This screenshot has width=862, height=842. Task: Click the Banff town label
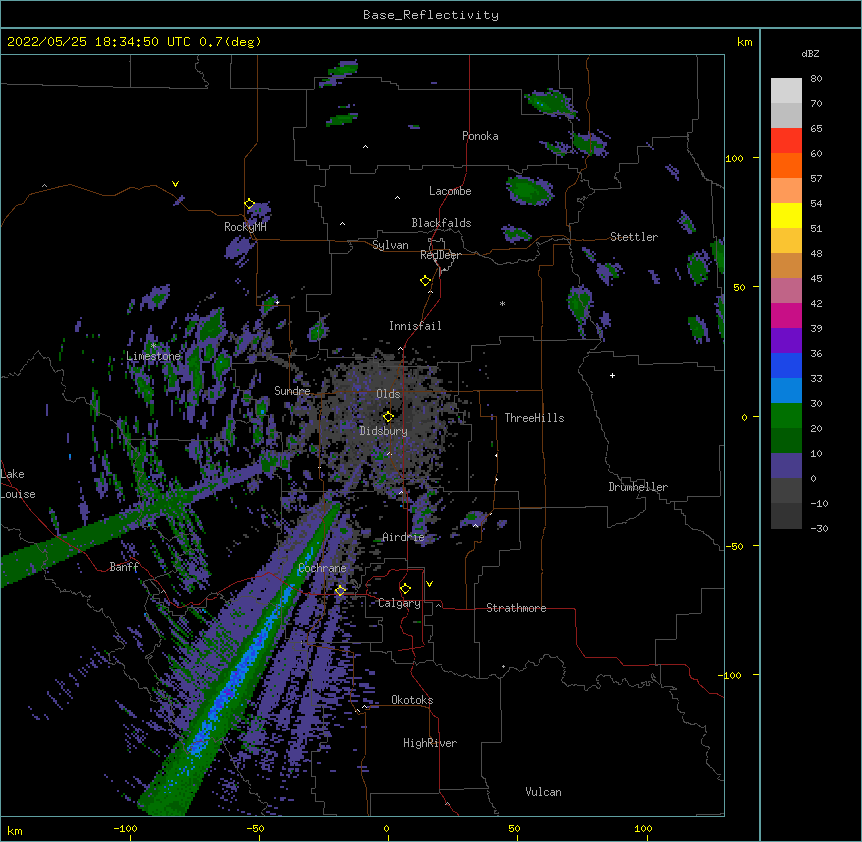point(124,567)
